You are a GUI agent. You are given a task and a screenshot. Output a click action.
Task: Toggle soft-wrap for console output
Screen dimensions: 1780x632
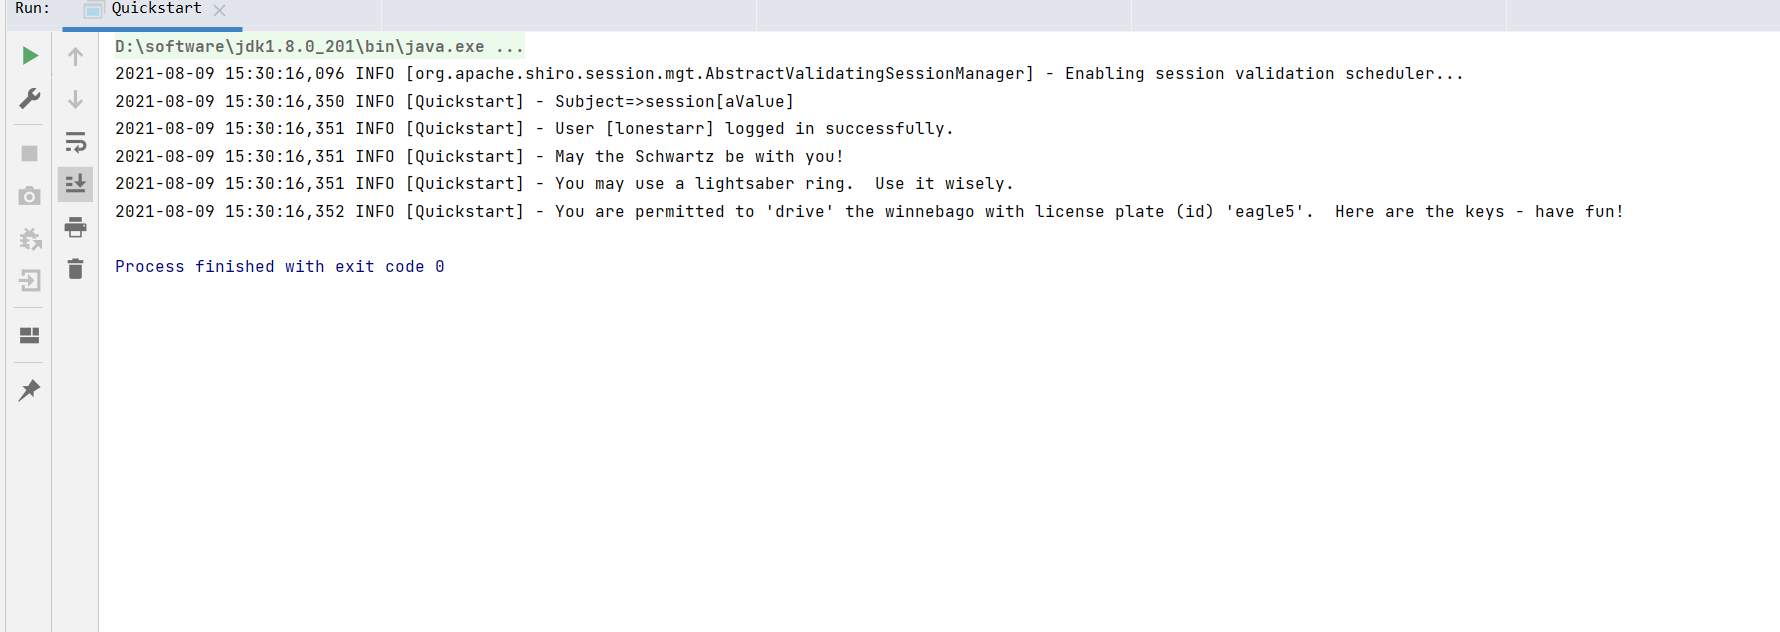pos(75,142)
